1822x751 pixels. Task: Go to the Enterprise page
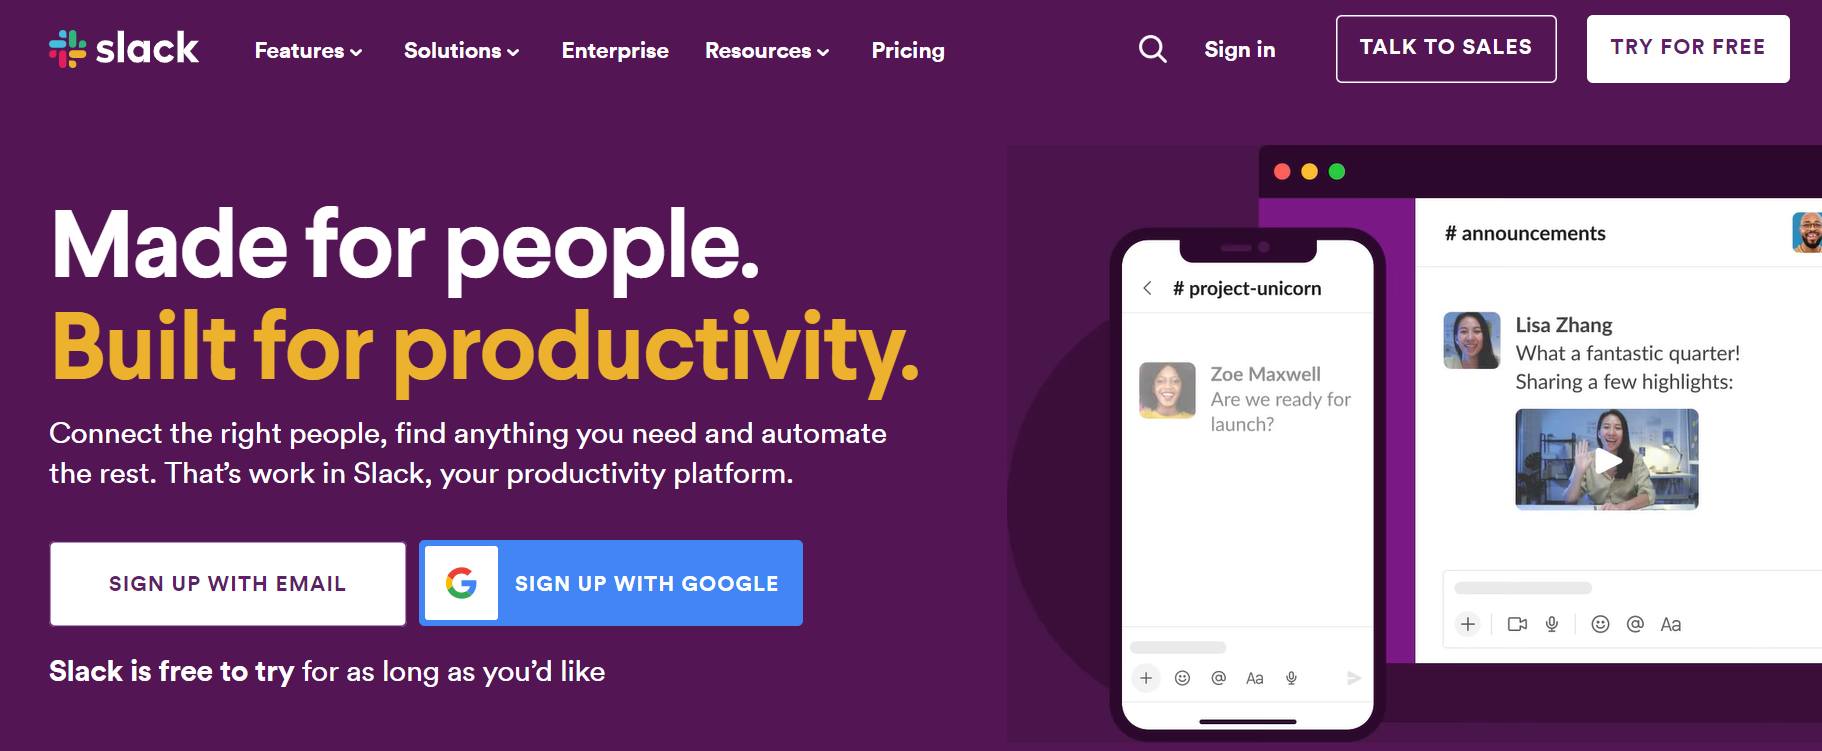coord(615,50)
